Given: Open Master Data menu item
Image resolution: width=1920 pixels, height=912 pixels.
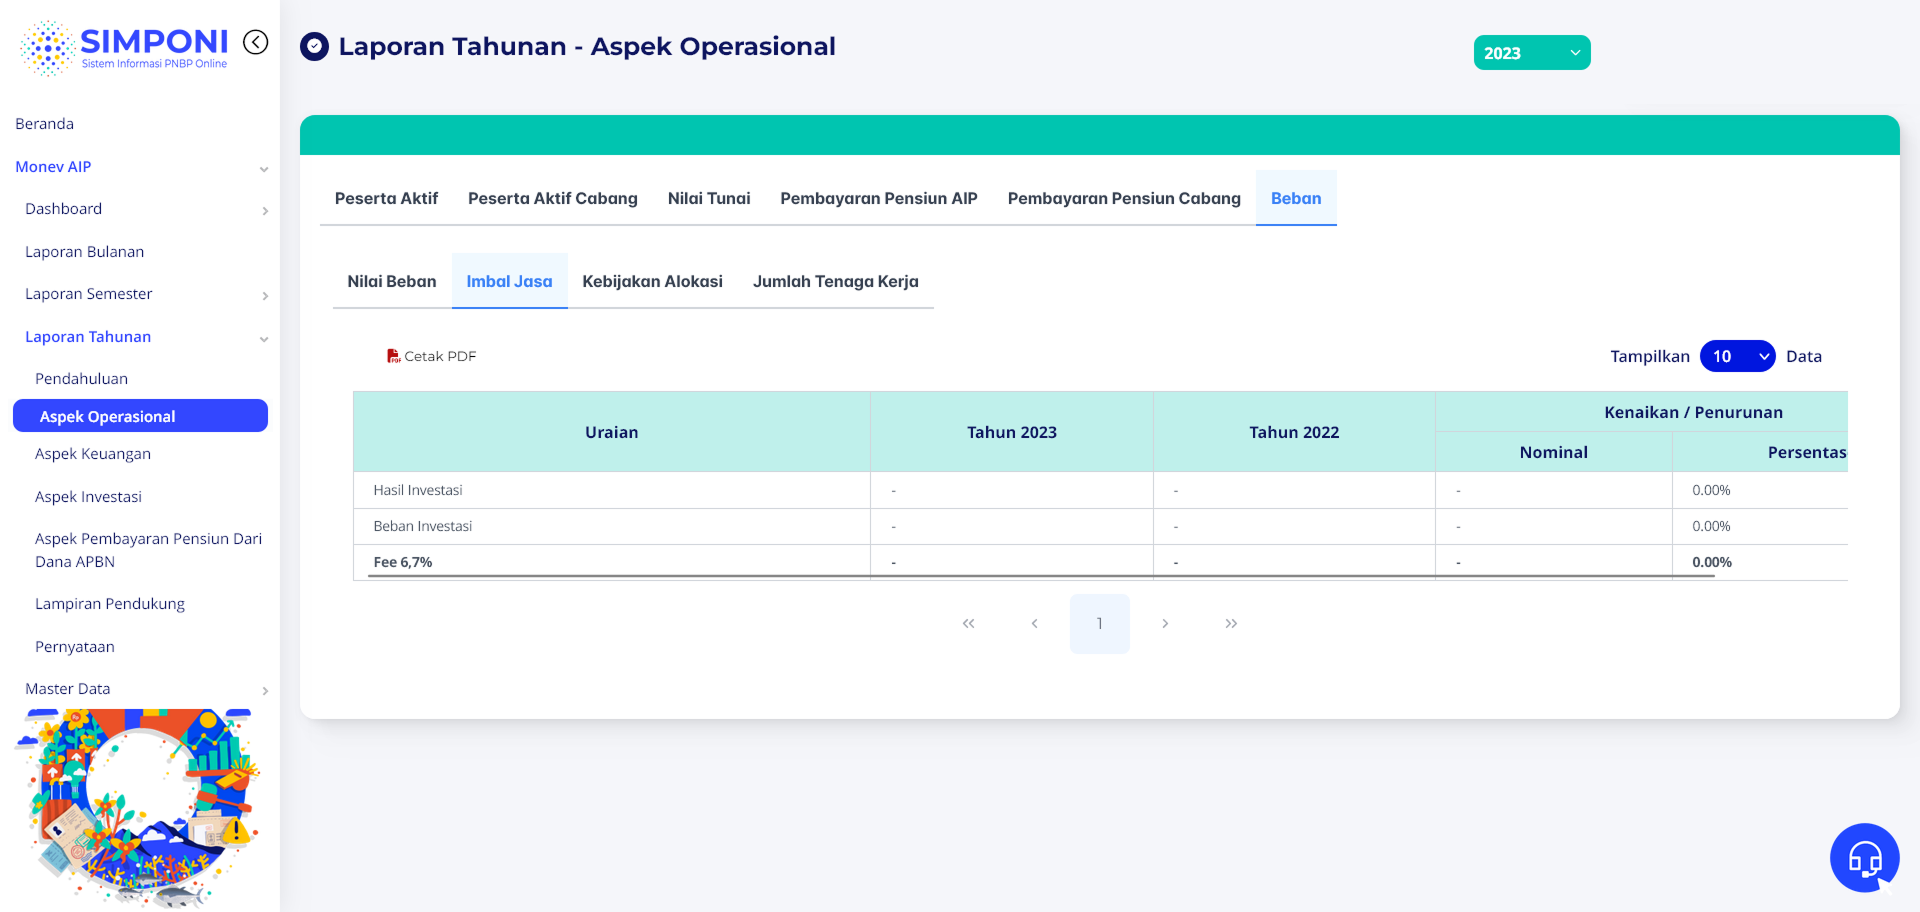Looking at the screenshot, I should point(67,689).
